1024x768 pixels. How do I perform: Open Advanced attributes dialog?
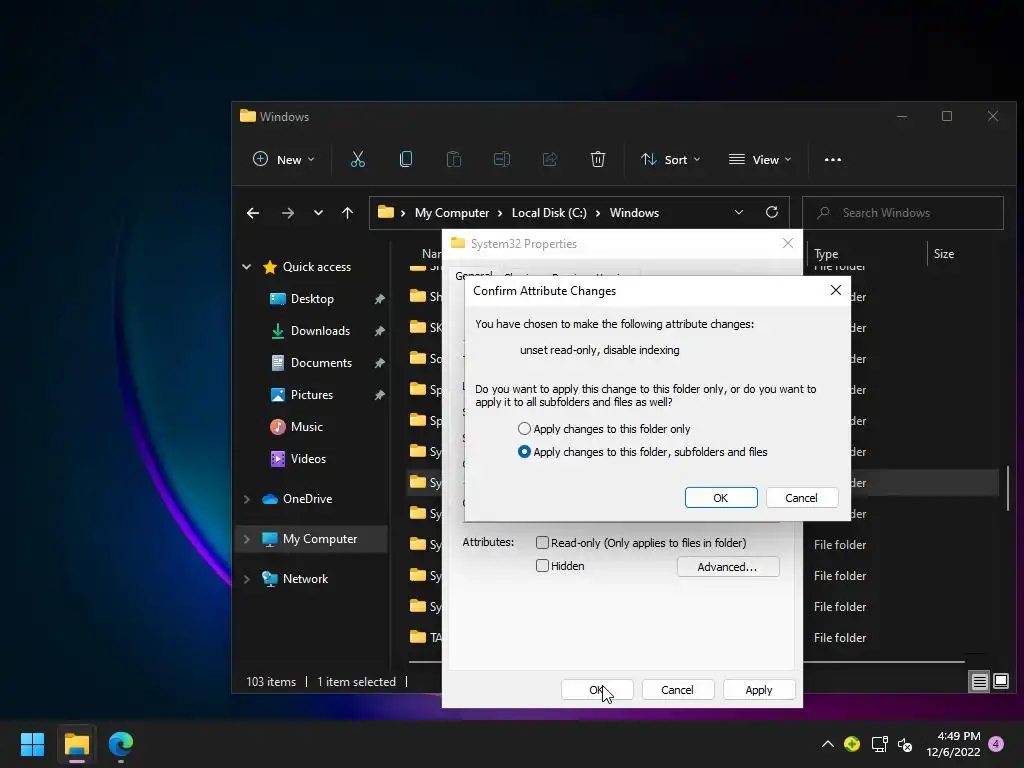click(728, 567)
